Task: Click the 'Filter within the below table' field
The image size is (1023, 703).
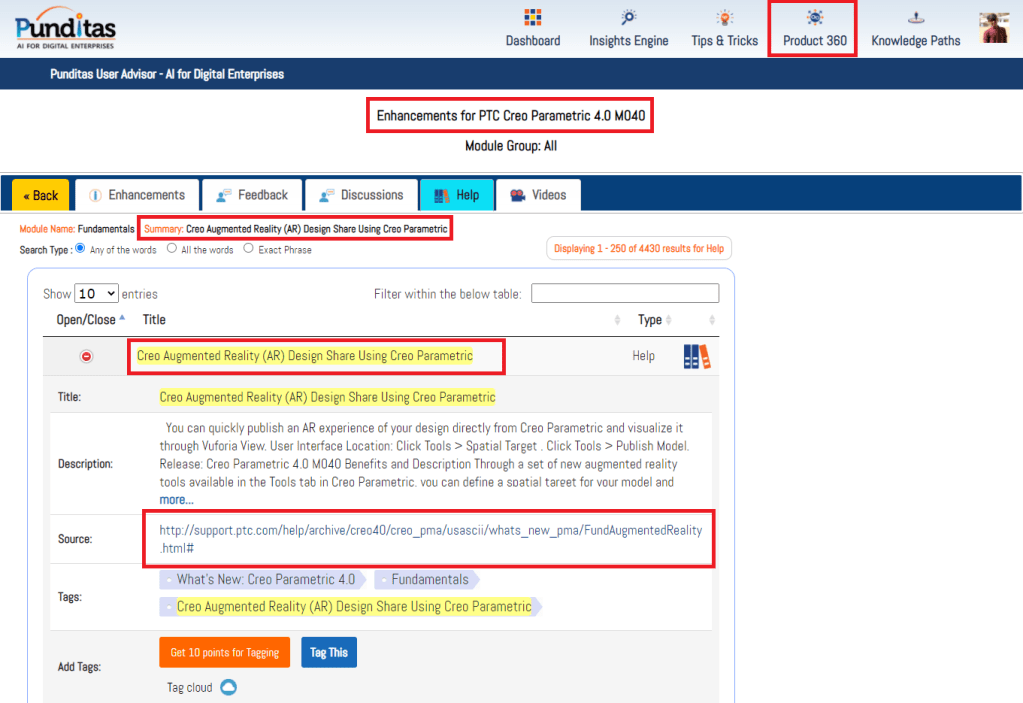Action: point(624,293)
